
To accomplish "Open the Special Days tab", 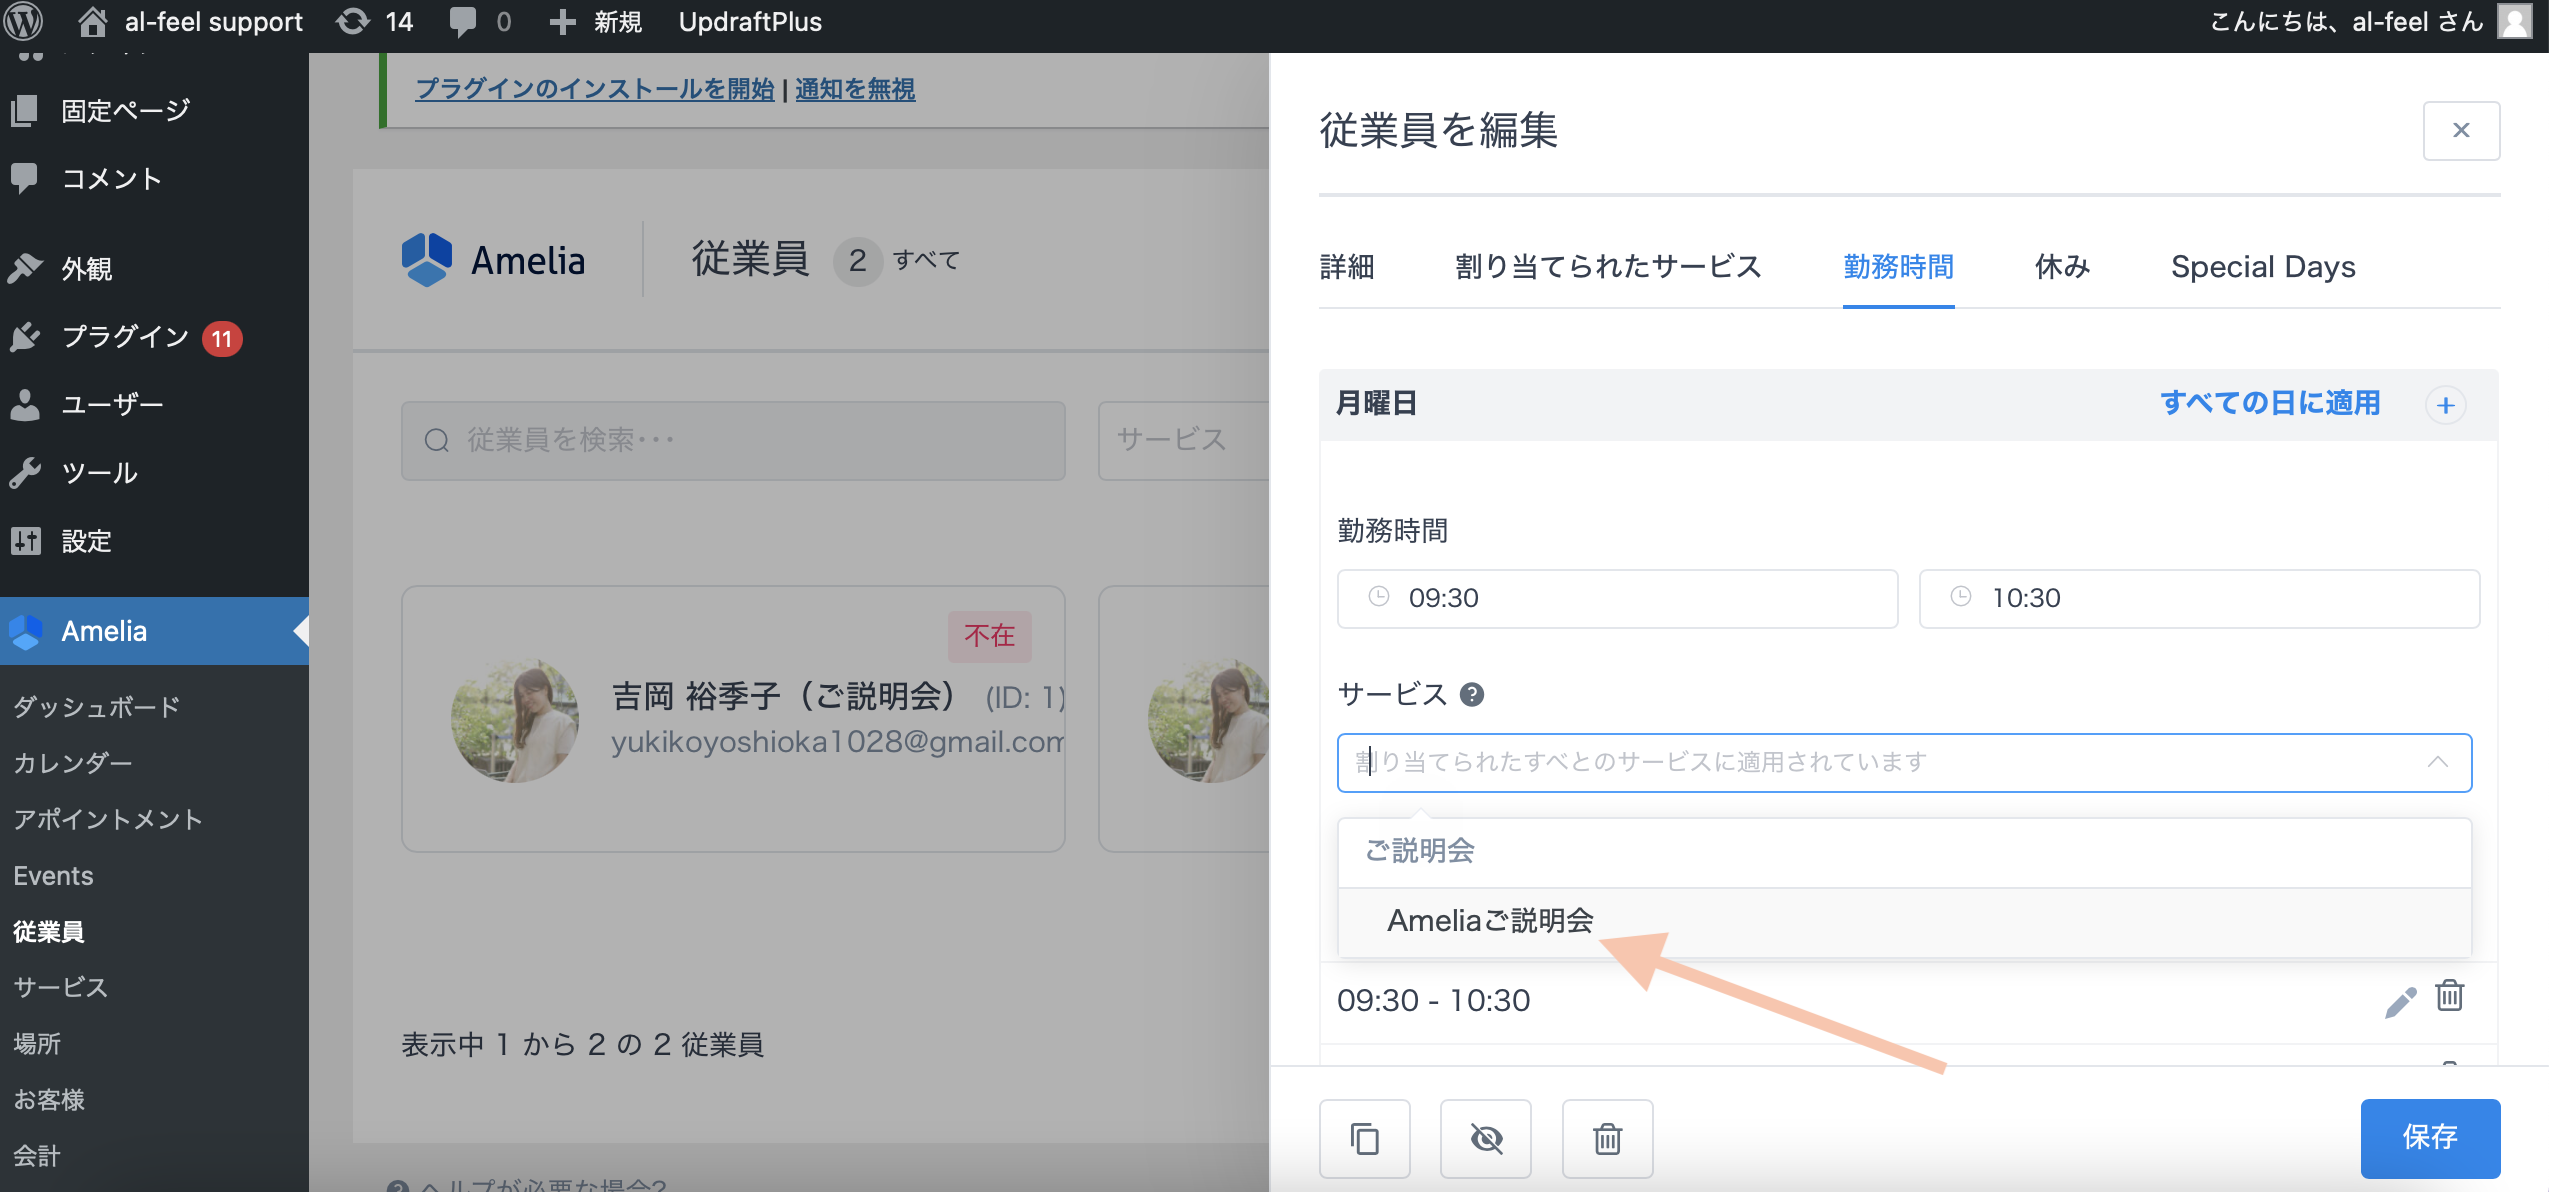I will point(2262,267).
